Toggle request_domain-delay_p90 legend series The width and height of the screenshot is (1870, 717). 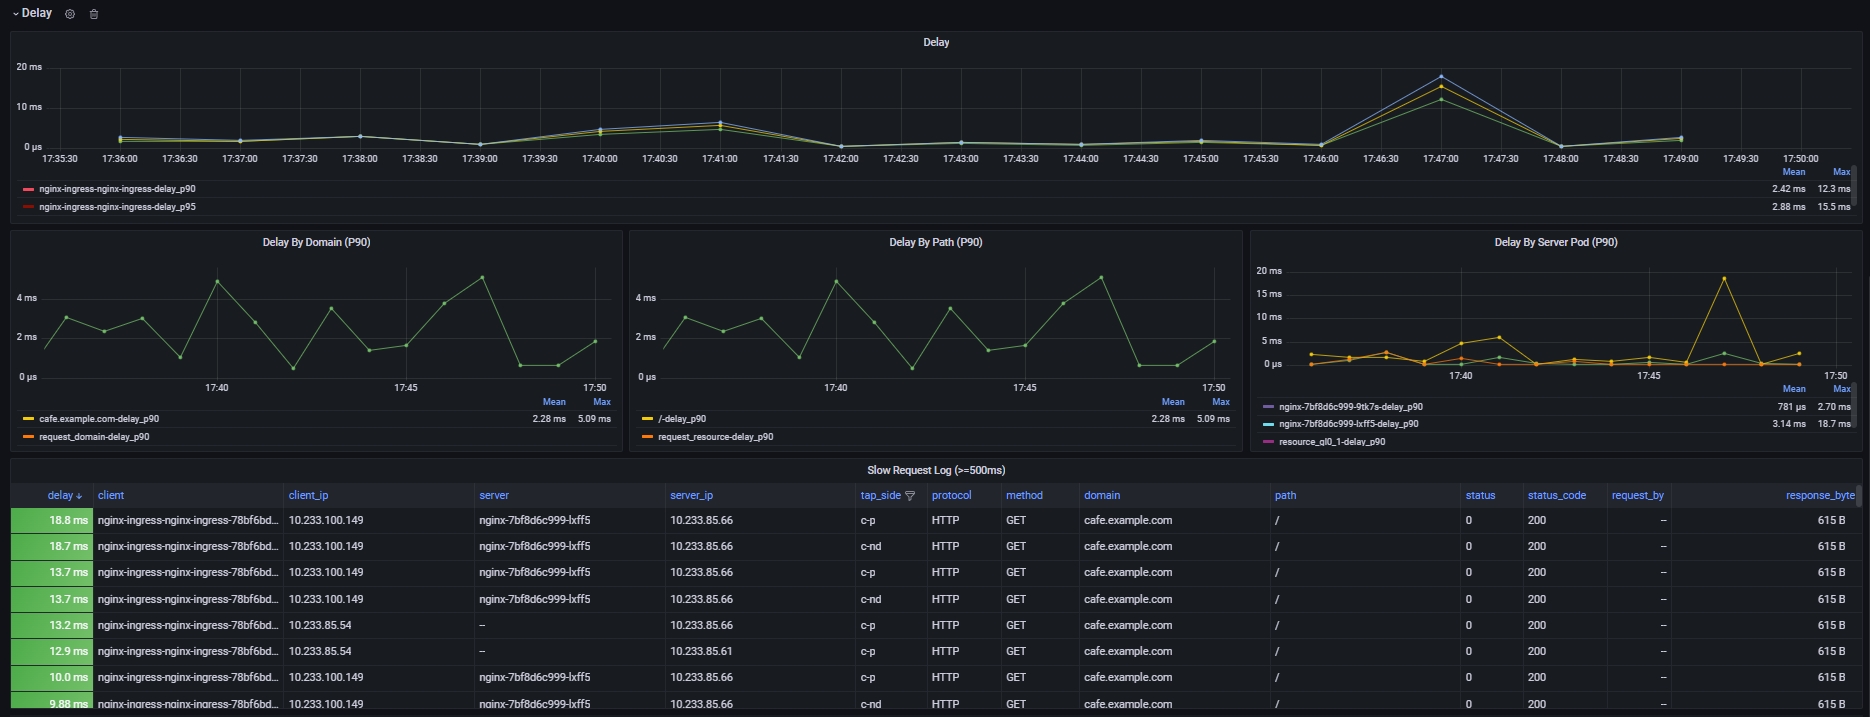94,437
